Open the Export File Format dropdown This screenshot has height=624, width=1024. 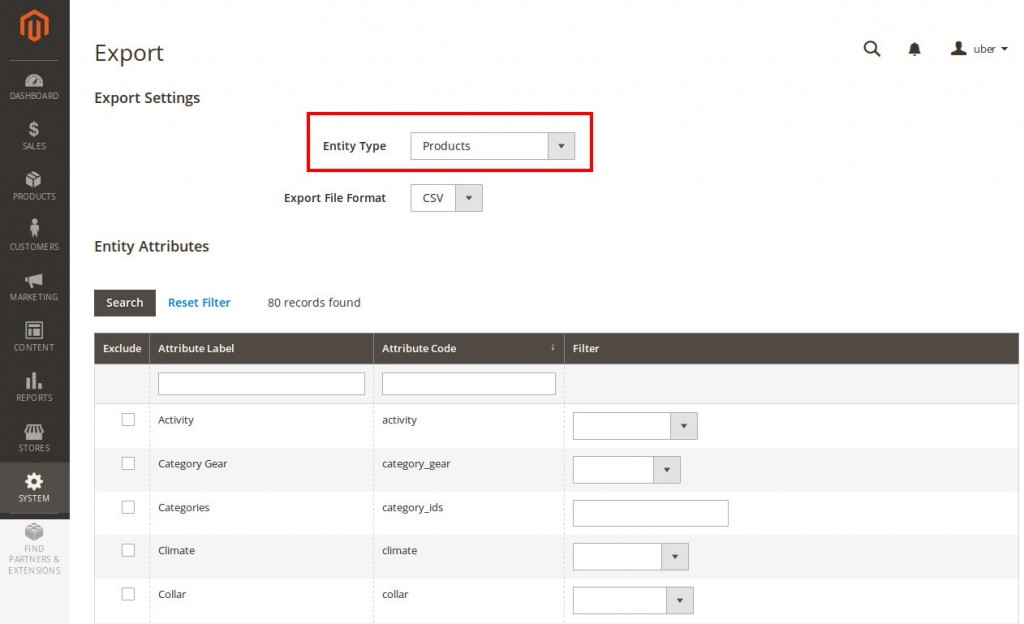(446, 198)
